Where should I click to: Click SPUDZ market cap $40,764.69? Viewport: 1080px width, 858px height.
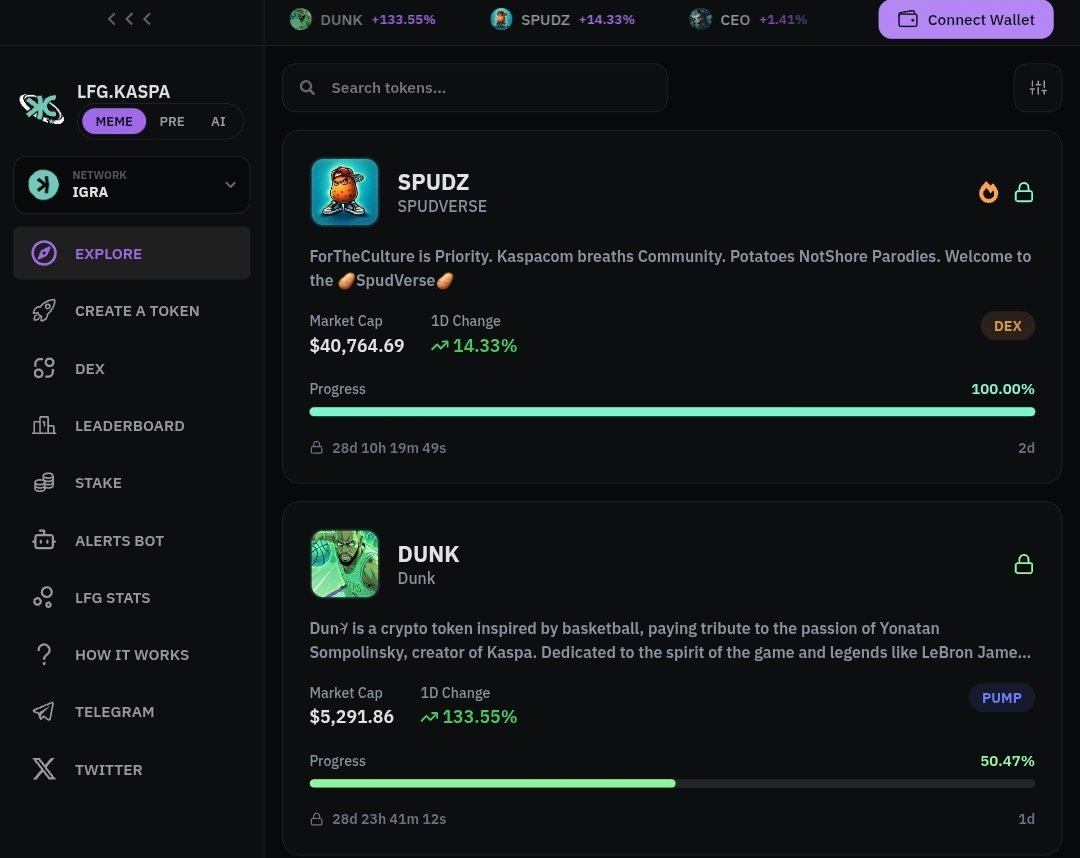click(x=357, y=345)
